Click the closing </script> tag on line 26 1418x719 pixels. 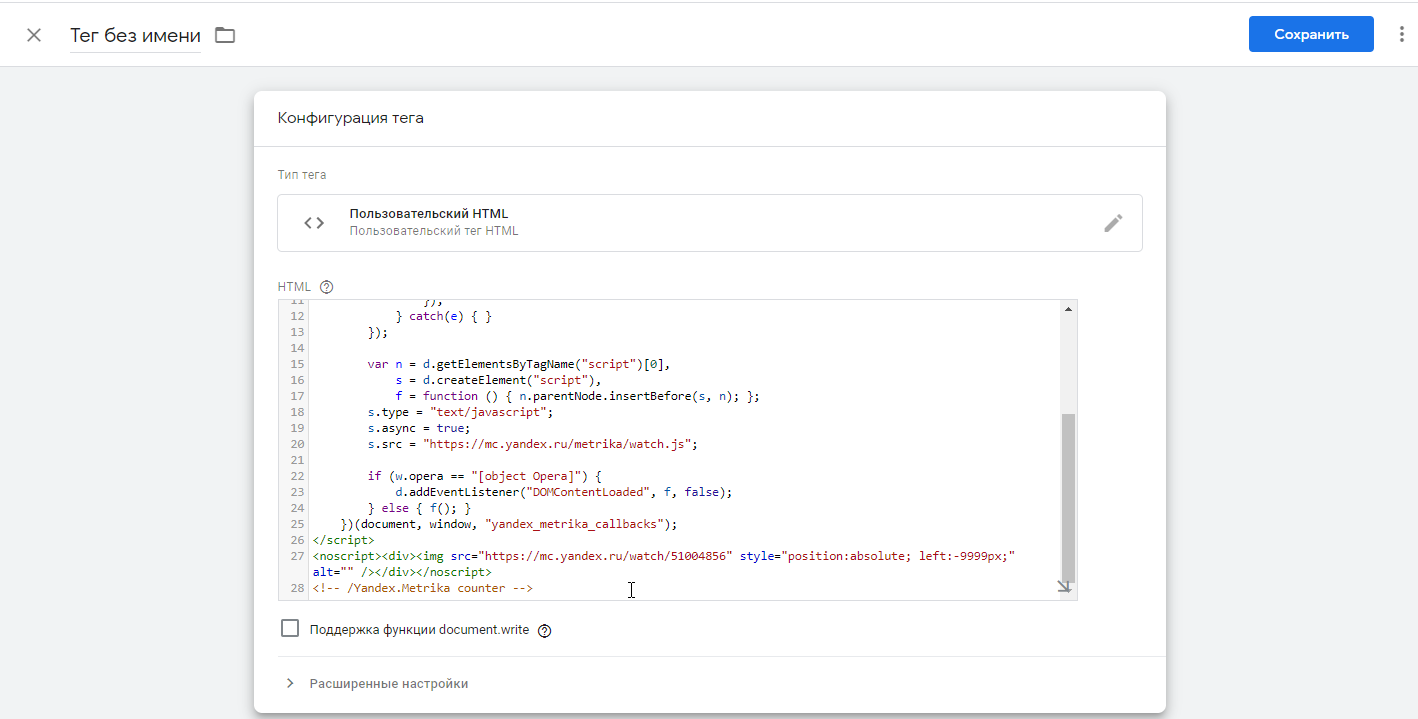point(343,540)
